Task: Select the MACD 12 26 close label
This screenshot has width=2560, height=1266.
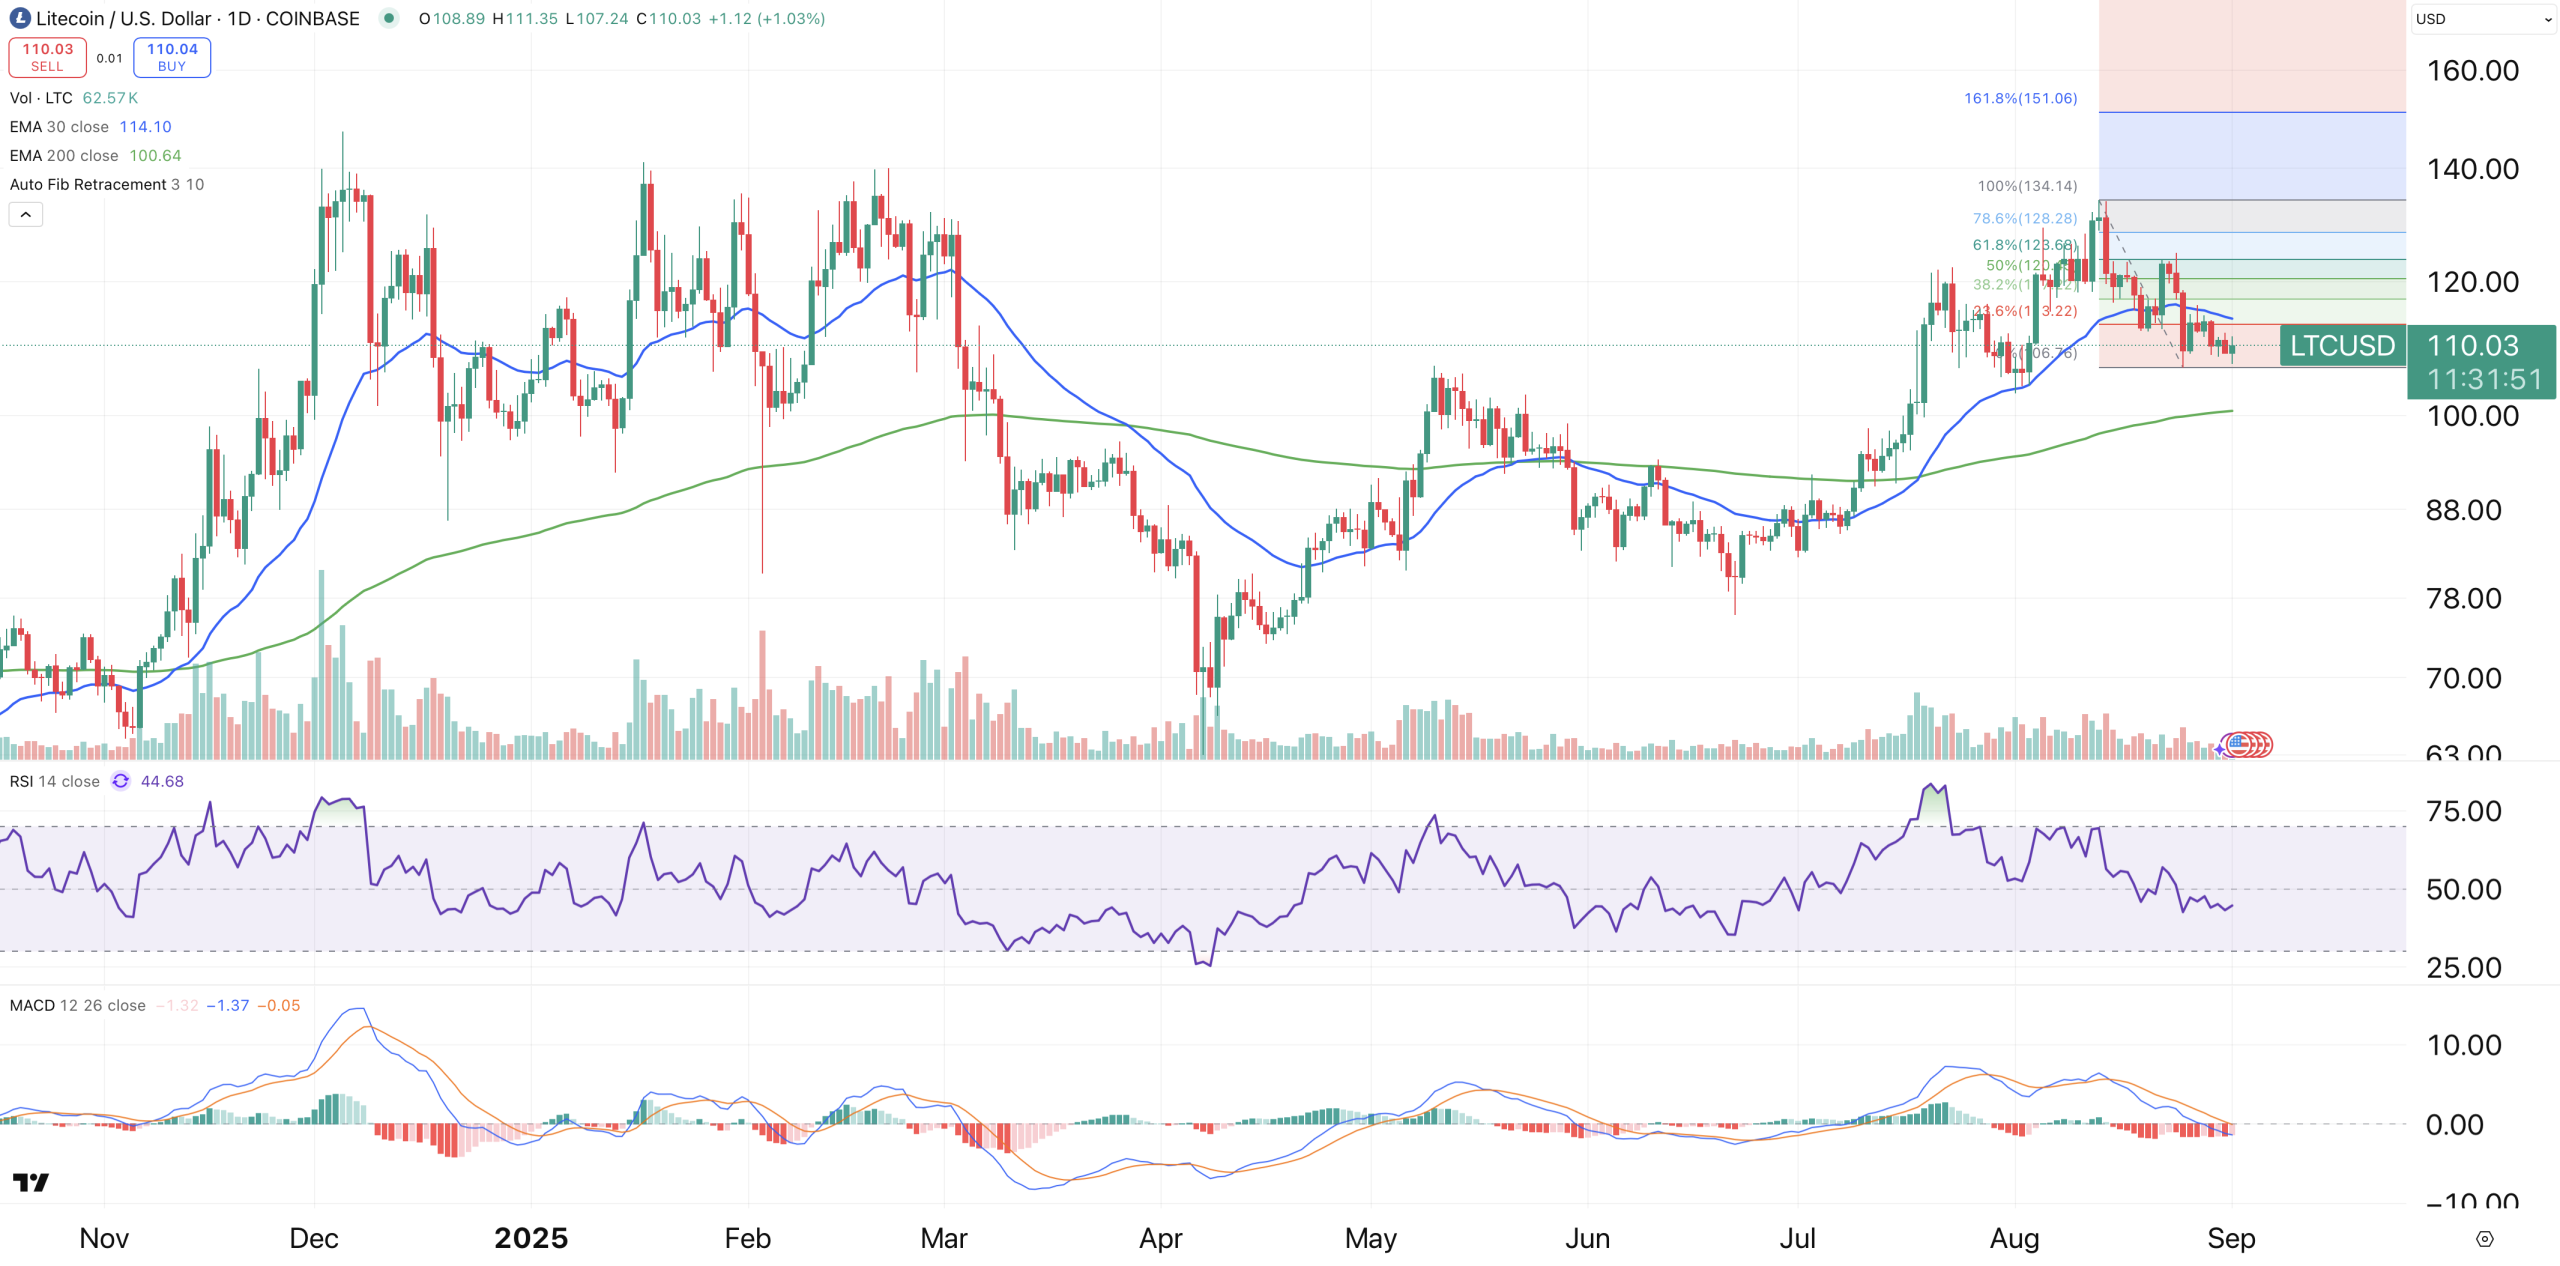Action: click(x=78, y=1005)
